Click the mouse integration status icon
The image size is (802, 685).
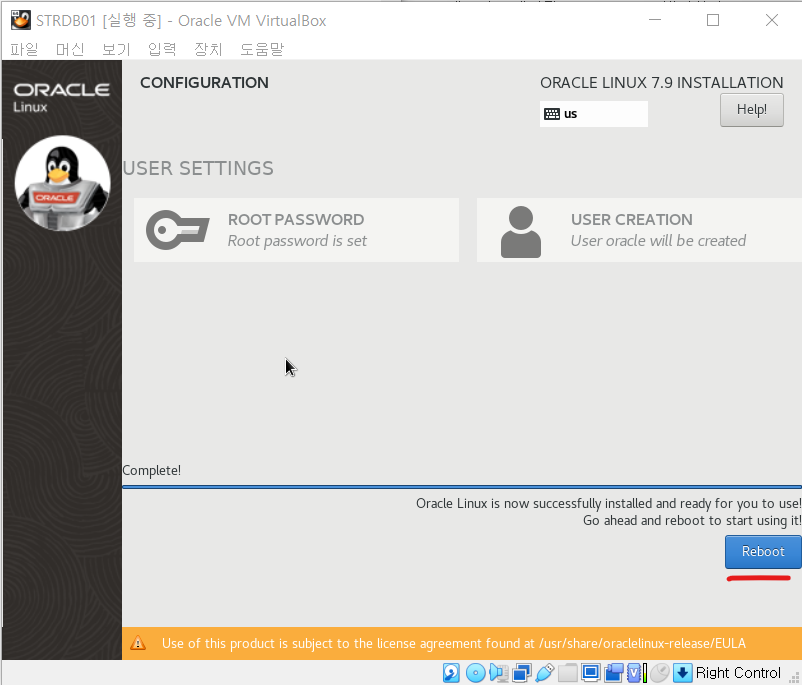point(660,673)
